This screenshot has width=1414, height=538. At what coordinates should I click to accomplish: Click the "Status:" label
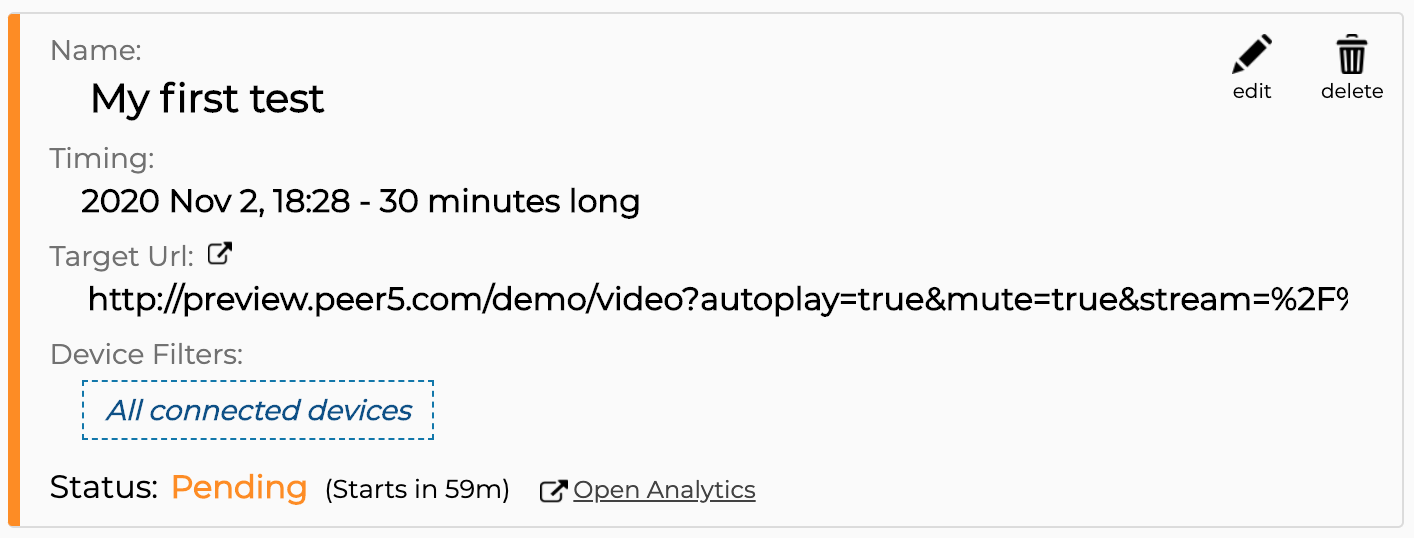point(104,488)
